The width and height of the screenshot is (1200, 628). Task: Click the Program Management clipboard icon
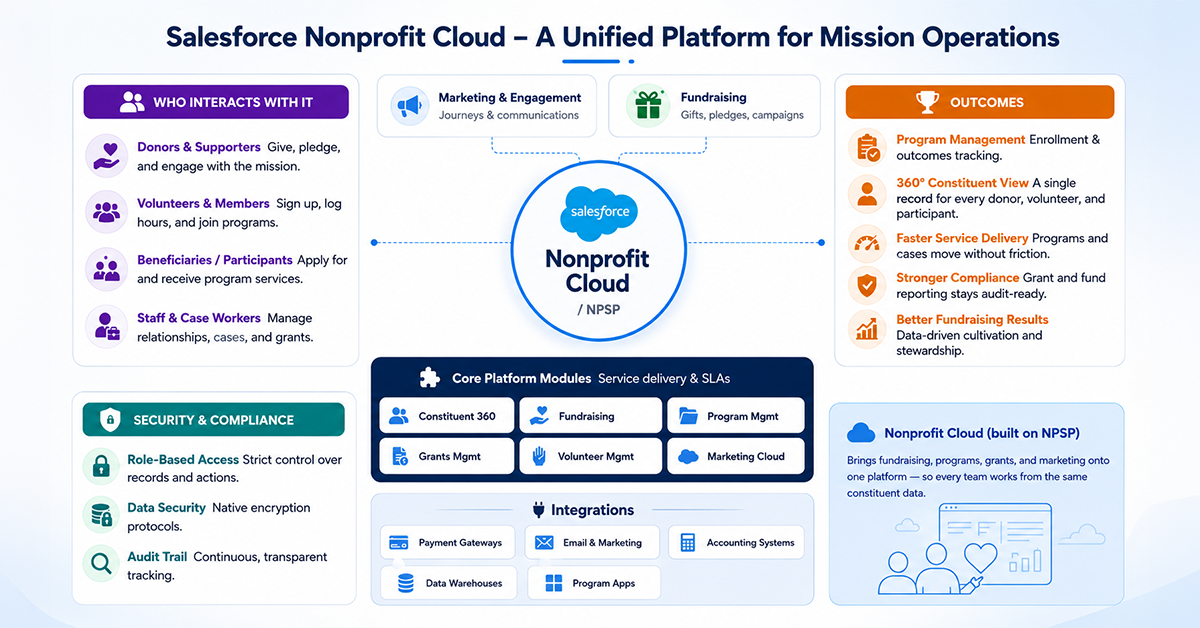(867, 148)
